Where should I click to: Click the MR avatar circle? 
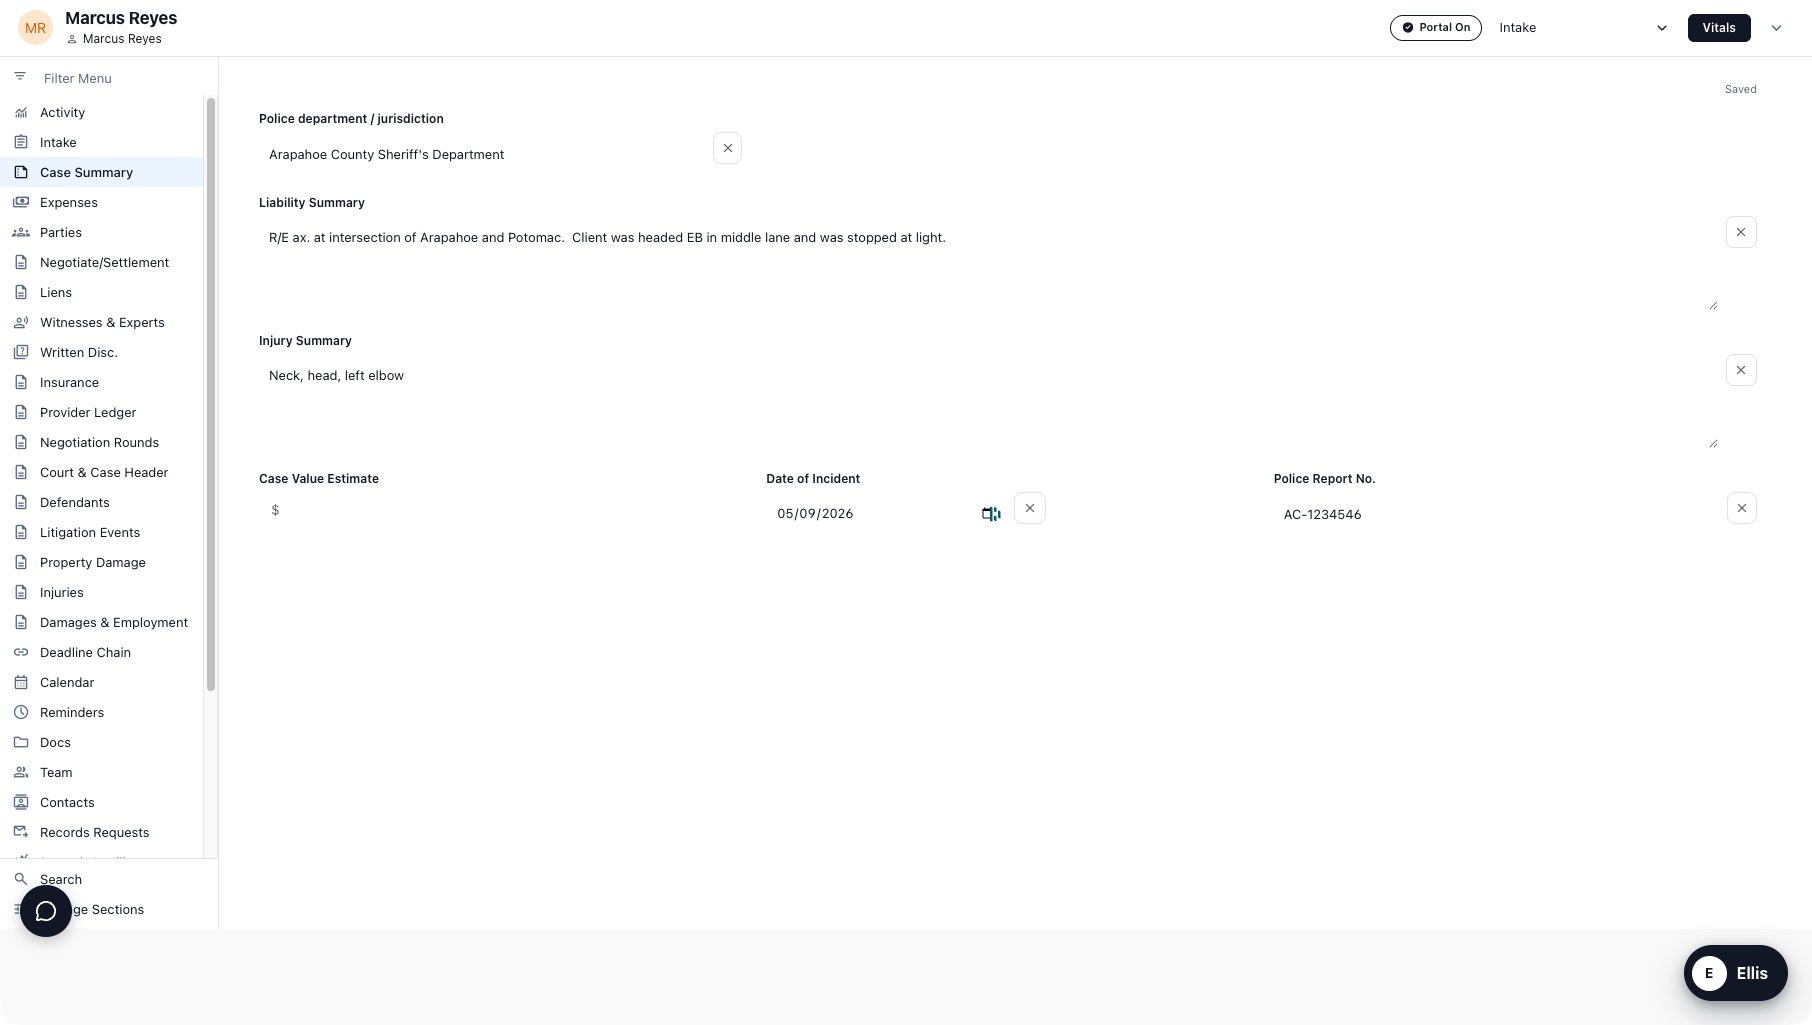coord(35,28)
